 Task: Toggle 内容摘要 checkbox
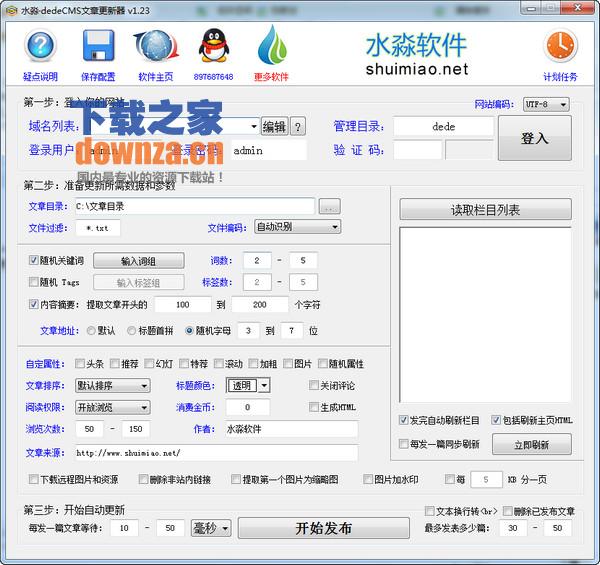33,304
